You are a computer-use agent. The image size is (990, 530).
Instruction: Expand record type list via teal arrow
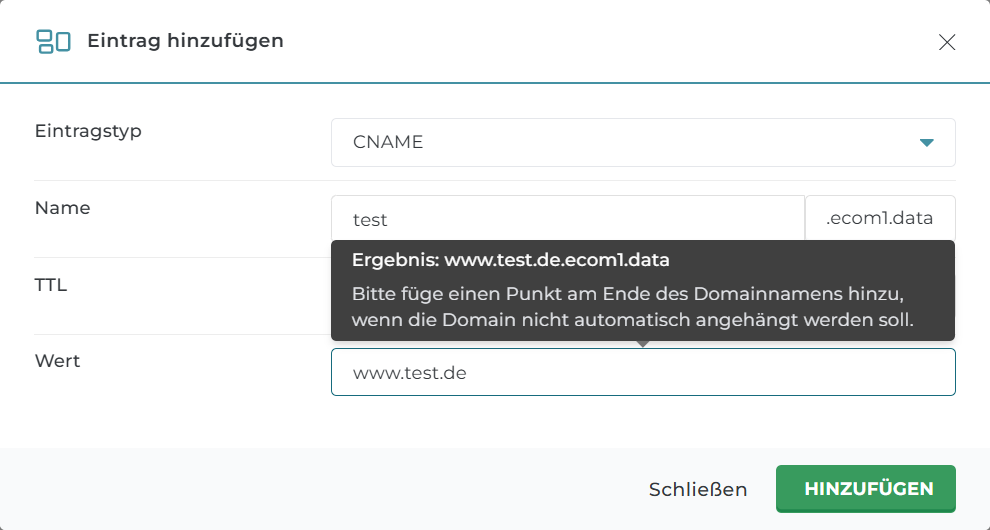pyautogui.click(x=926, y=143)
